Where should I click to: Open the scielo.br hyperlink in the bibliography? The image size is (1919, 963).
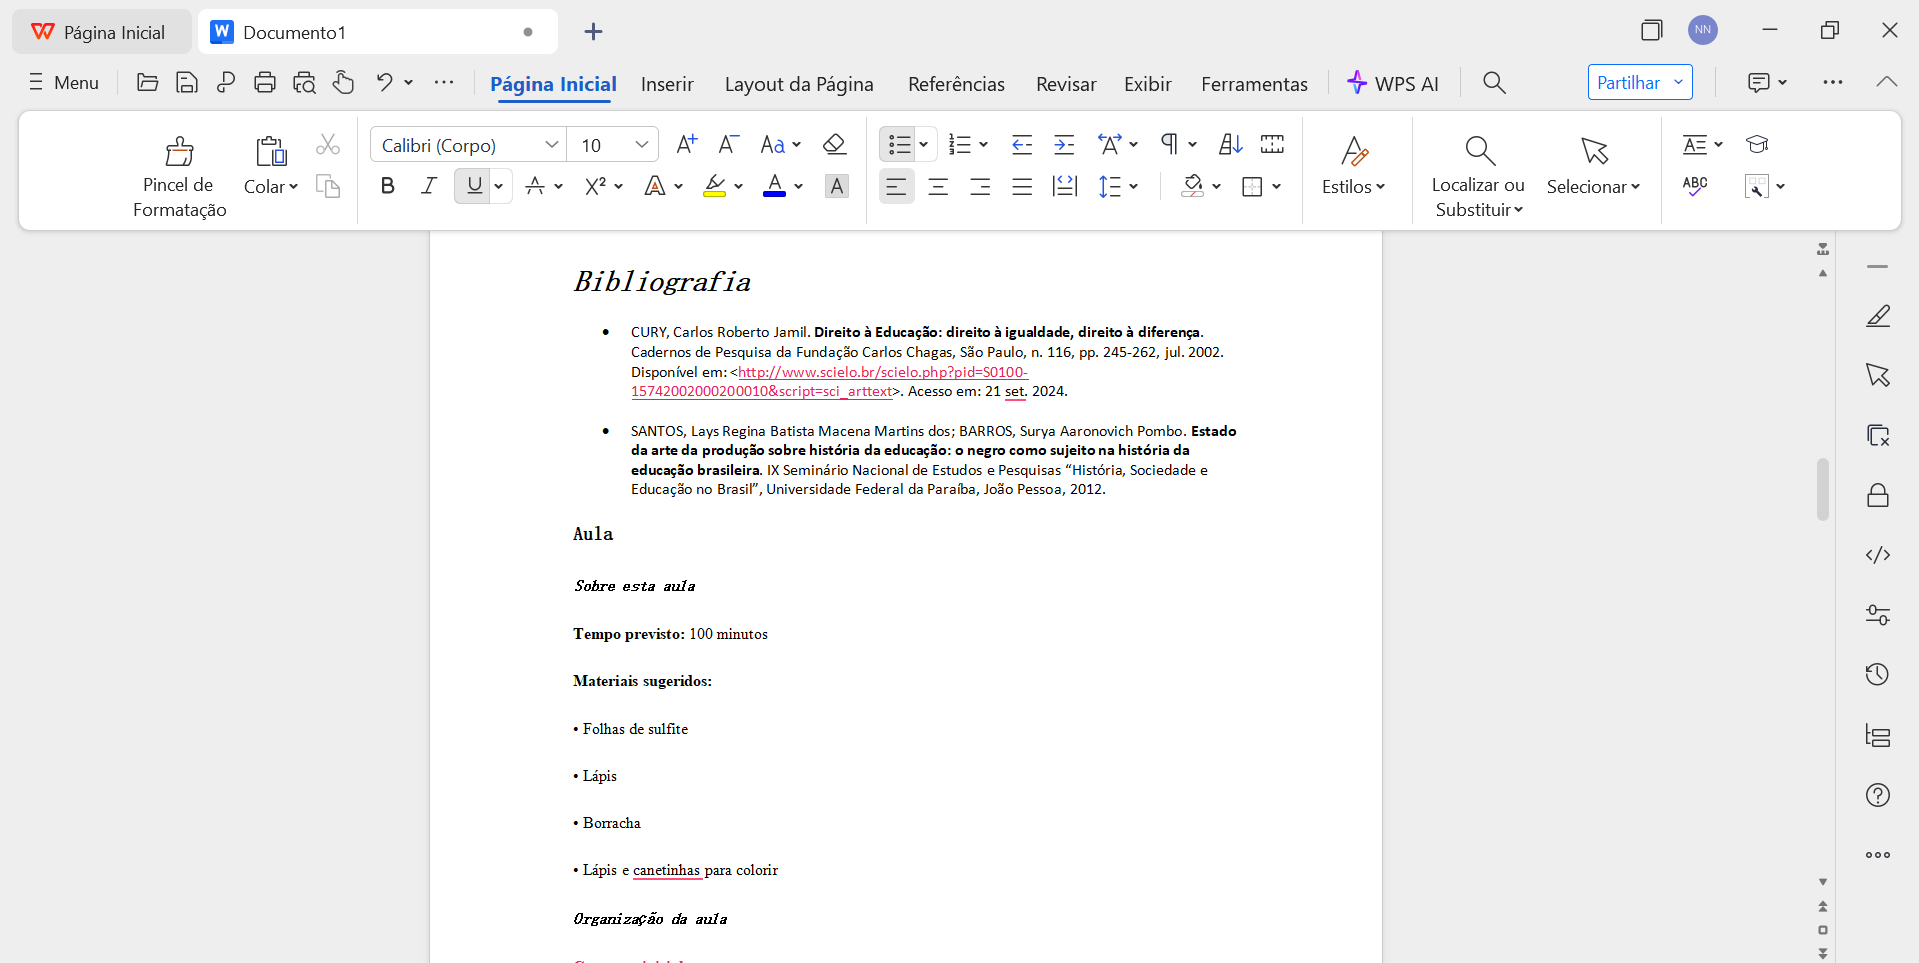[880, 371]
